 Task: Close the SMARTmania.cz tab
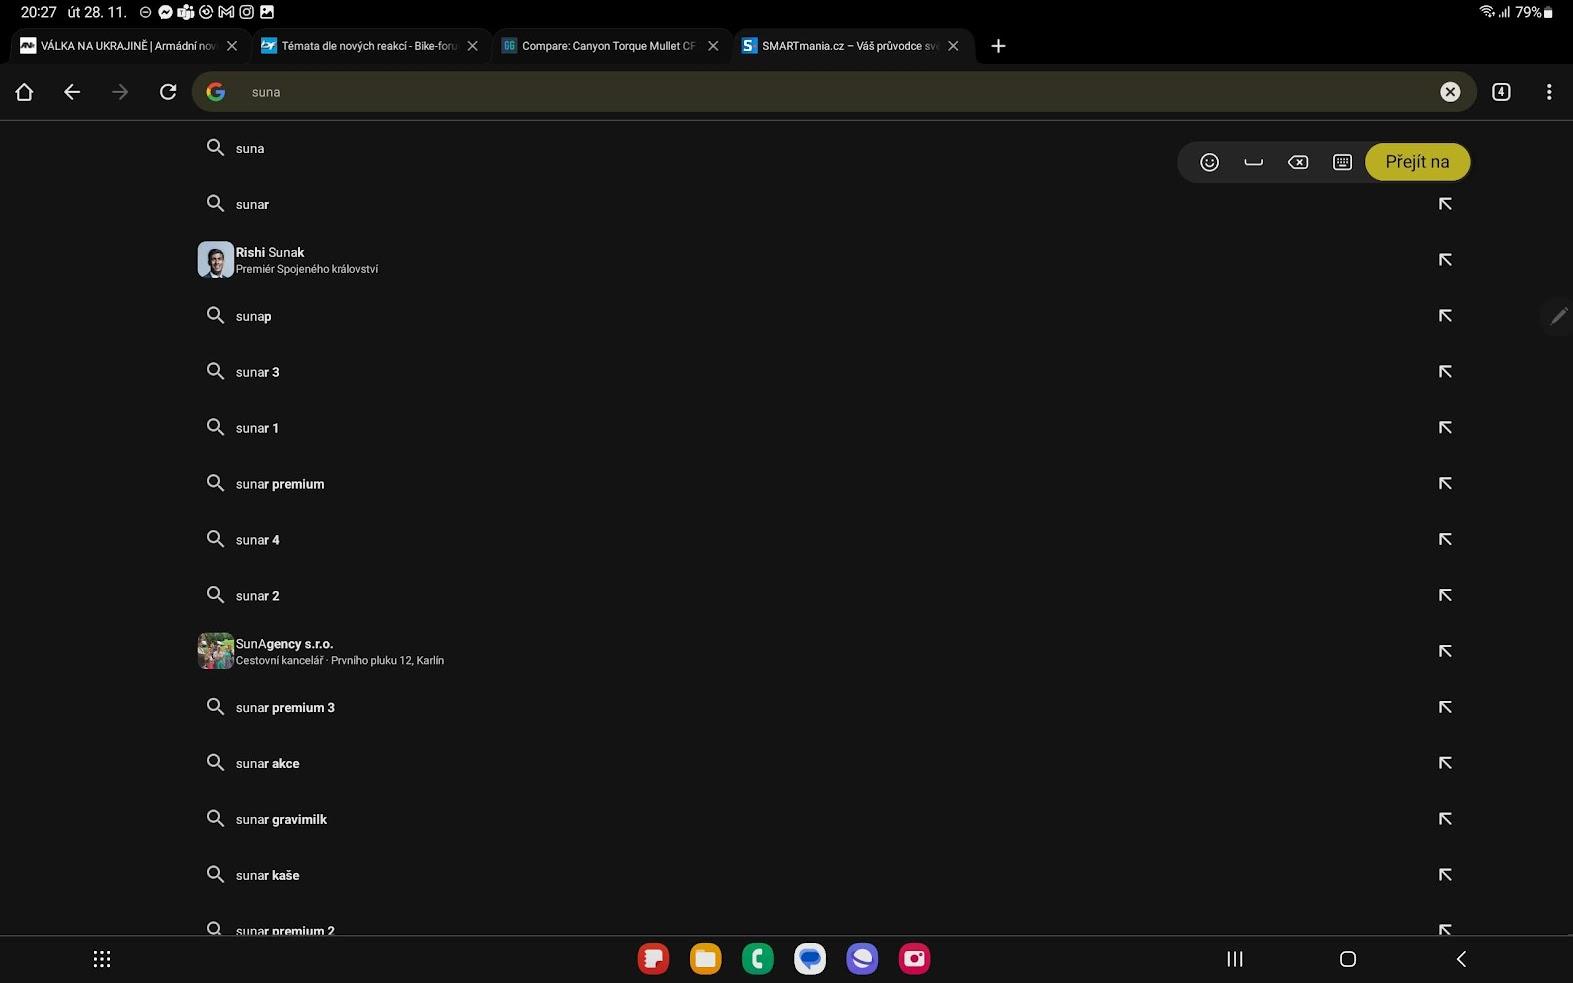coord(953,46)
